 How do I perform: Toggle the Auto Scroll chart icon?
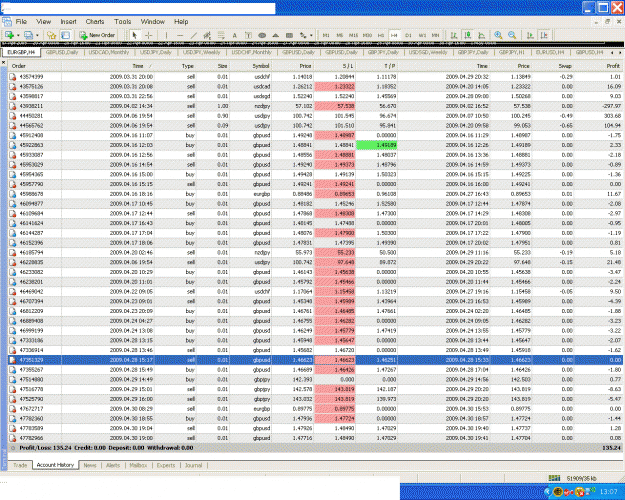pyautogui.click(x=530, y=35)
